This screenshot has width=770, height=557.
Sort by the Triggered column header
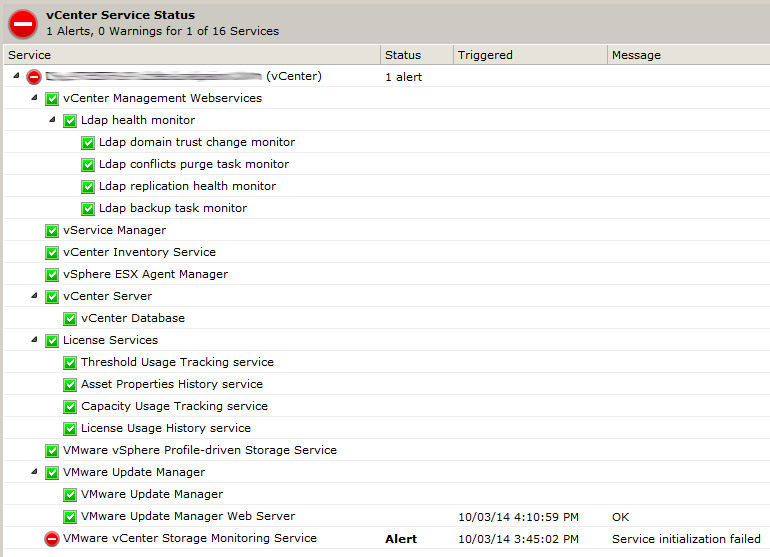530,55
